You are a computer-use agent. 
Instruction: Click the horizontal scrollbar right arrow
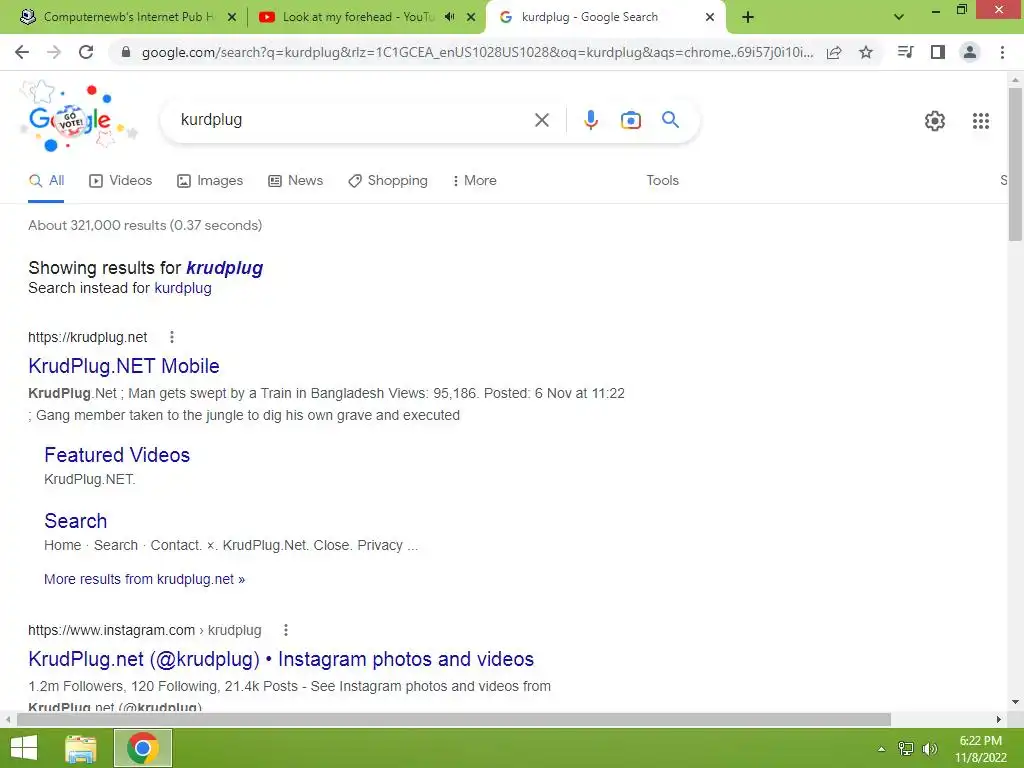[x=999, y=719]
